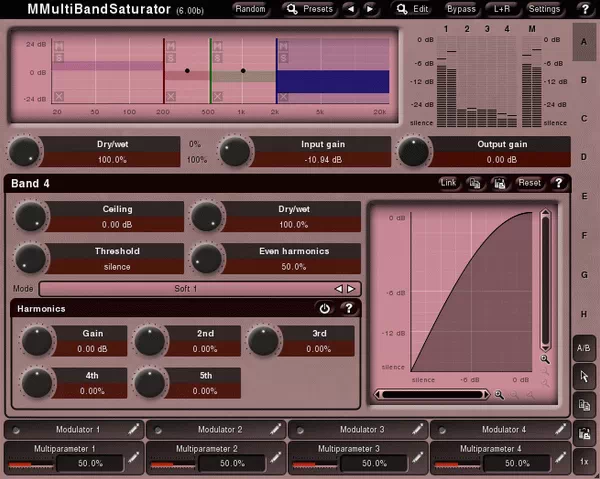This screenshot has height=479, width=600.
Task: Click the Even harmonics 50.0% value
Action: pyautogui.click(x=293, y=267)
